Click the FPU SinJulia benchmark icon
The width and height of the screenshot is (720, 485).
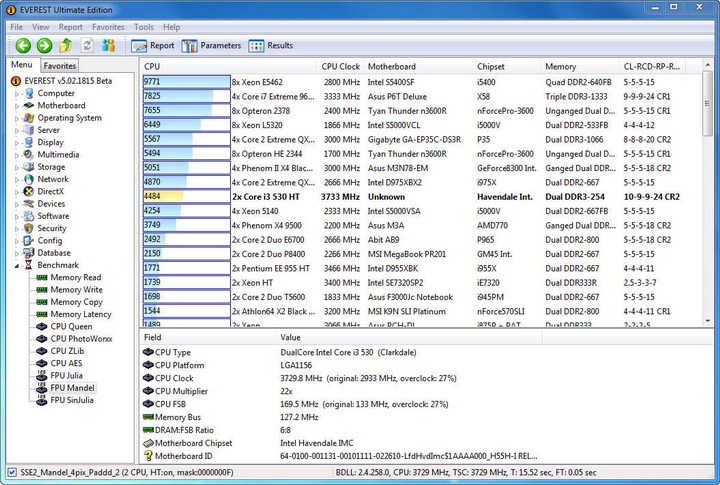pyautogui.click(x=42, y=400)
